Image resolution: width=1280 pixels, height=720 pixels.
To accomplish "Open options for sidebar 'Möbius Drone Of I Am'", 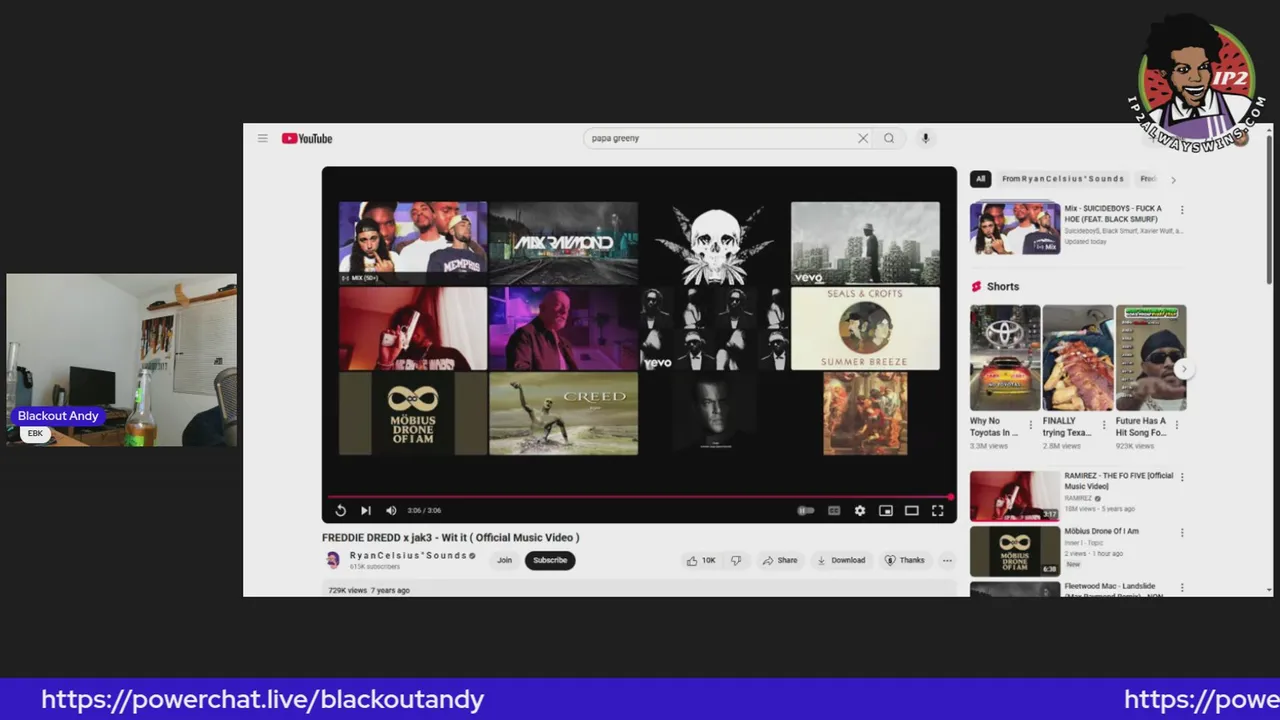I will click(1181, 532).
